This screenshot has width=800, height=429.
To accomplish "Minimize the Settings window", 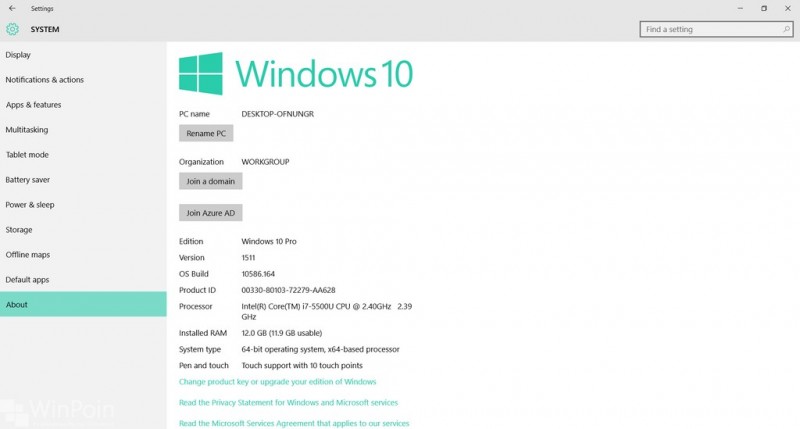I will (740, 8).
